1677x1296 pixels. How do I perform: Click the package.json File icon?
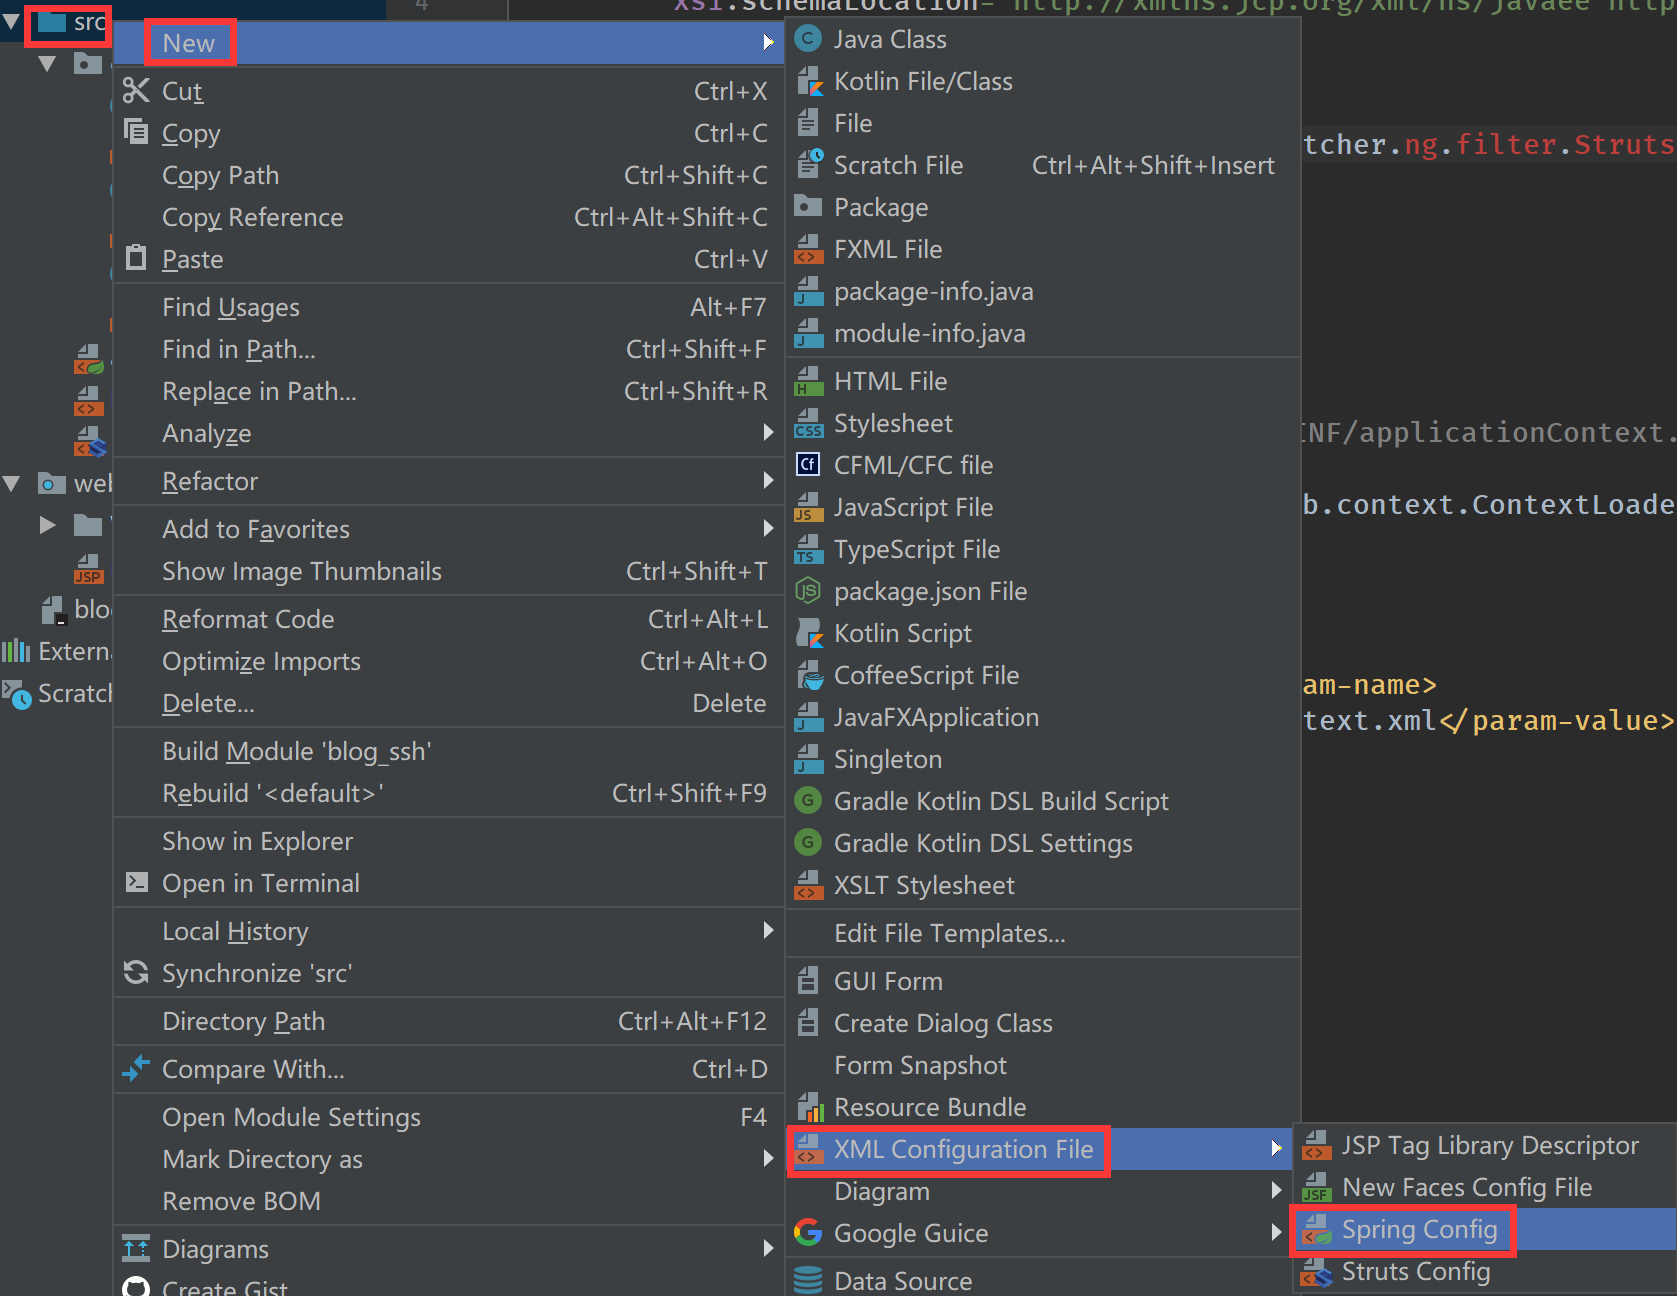808,591
